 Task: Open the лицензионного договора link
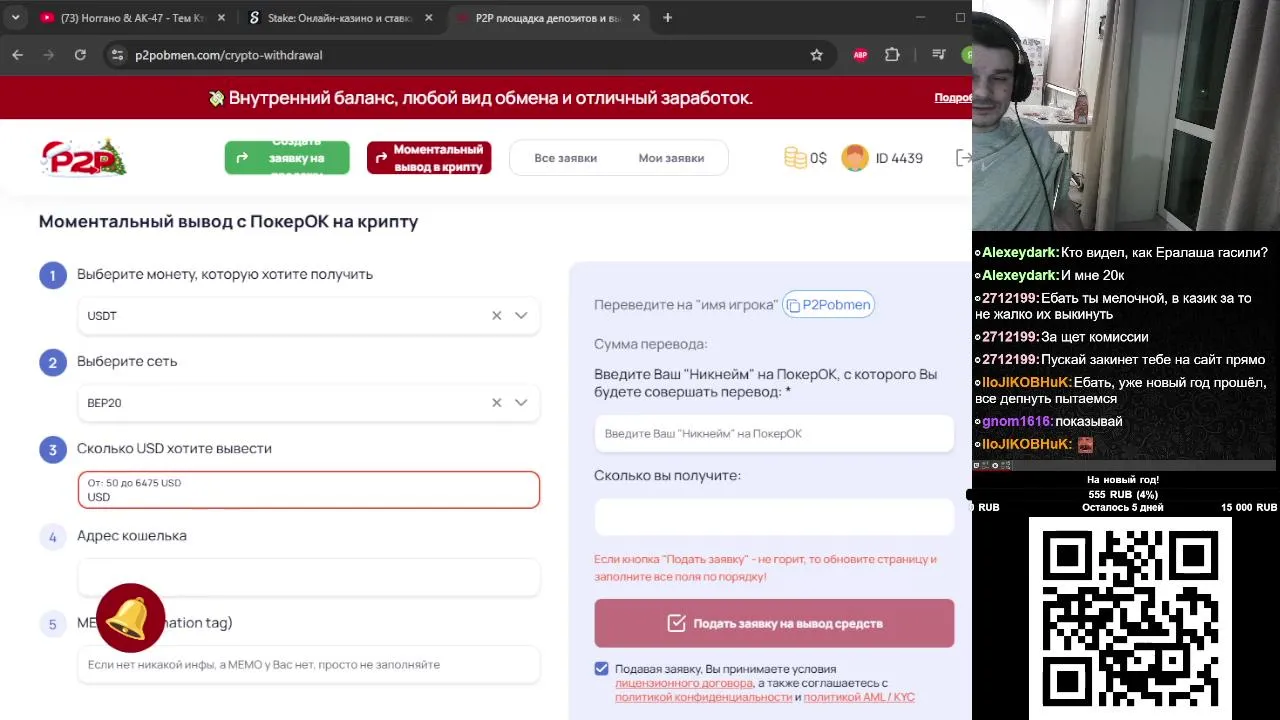[684, 683]
